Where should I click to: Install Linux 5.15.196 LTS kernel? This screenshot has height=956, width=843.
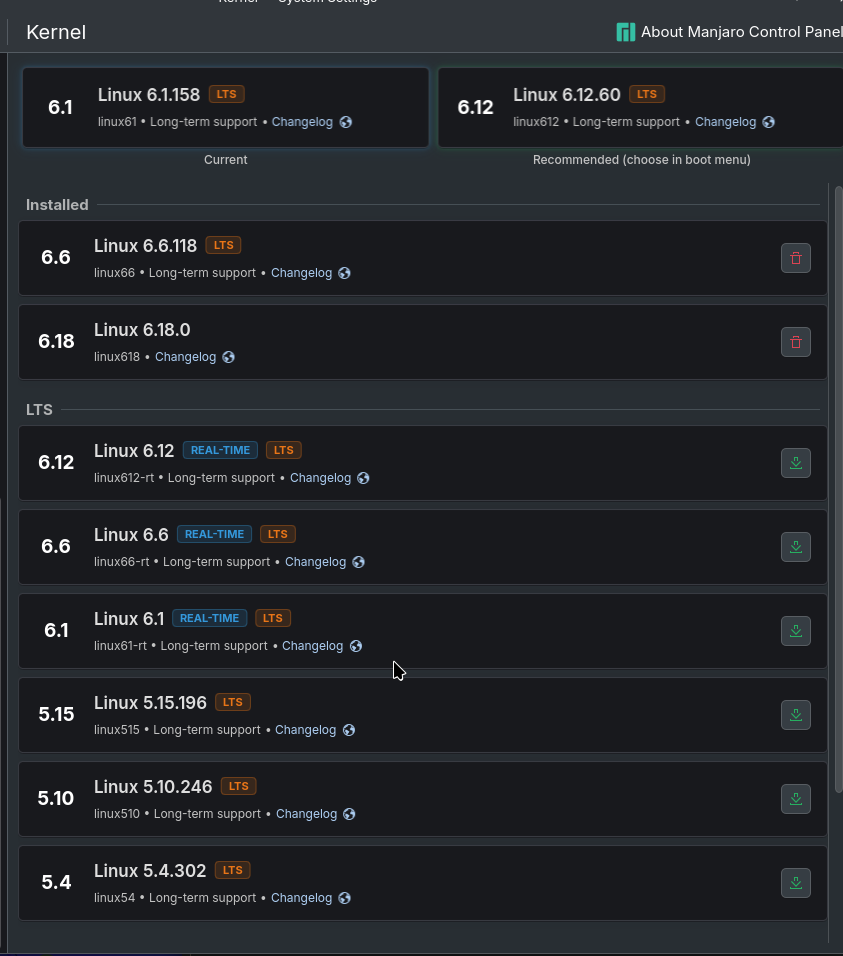pyautogui.click(x=795, y=715)
